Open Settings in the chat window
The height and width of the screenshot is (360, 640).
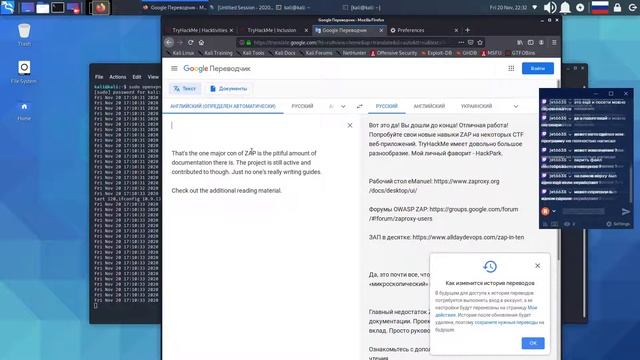tap(618, 224)
